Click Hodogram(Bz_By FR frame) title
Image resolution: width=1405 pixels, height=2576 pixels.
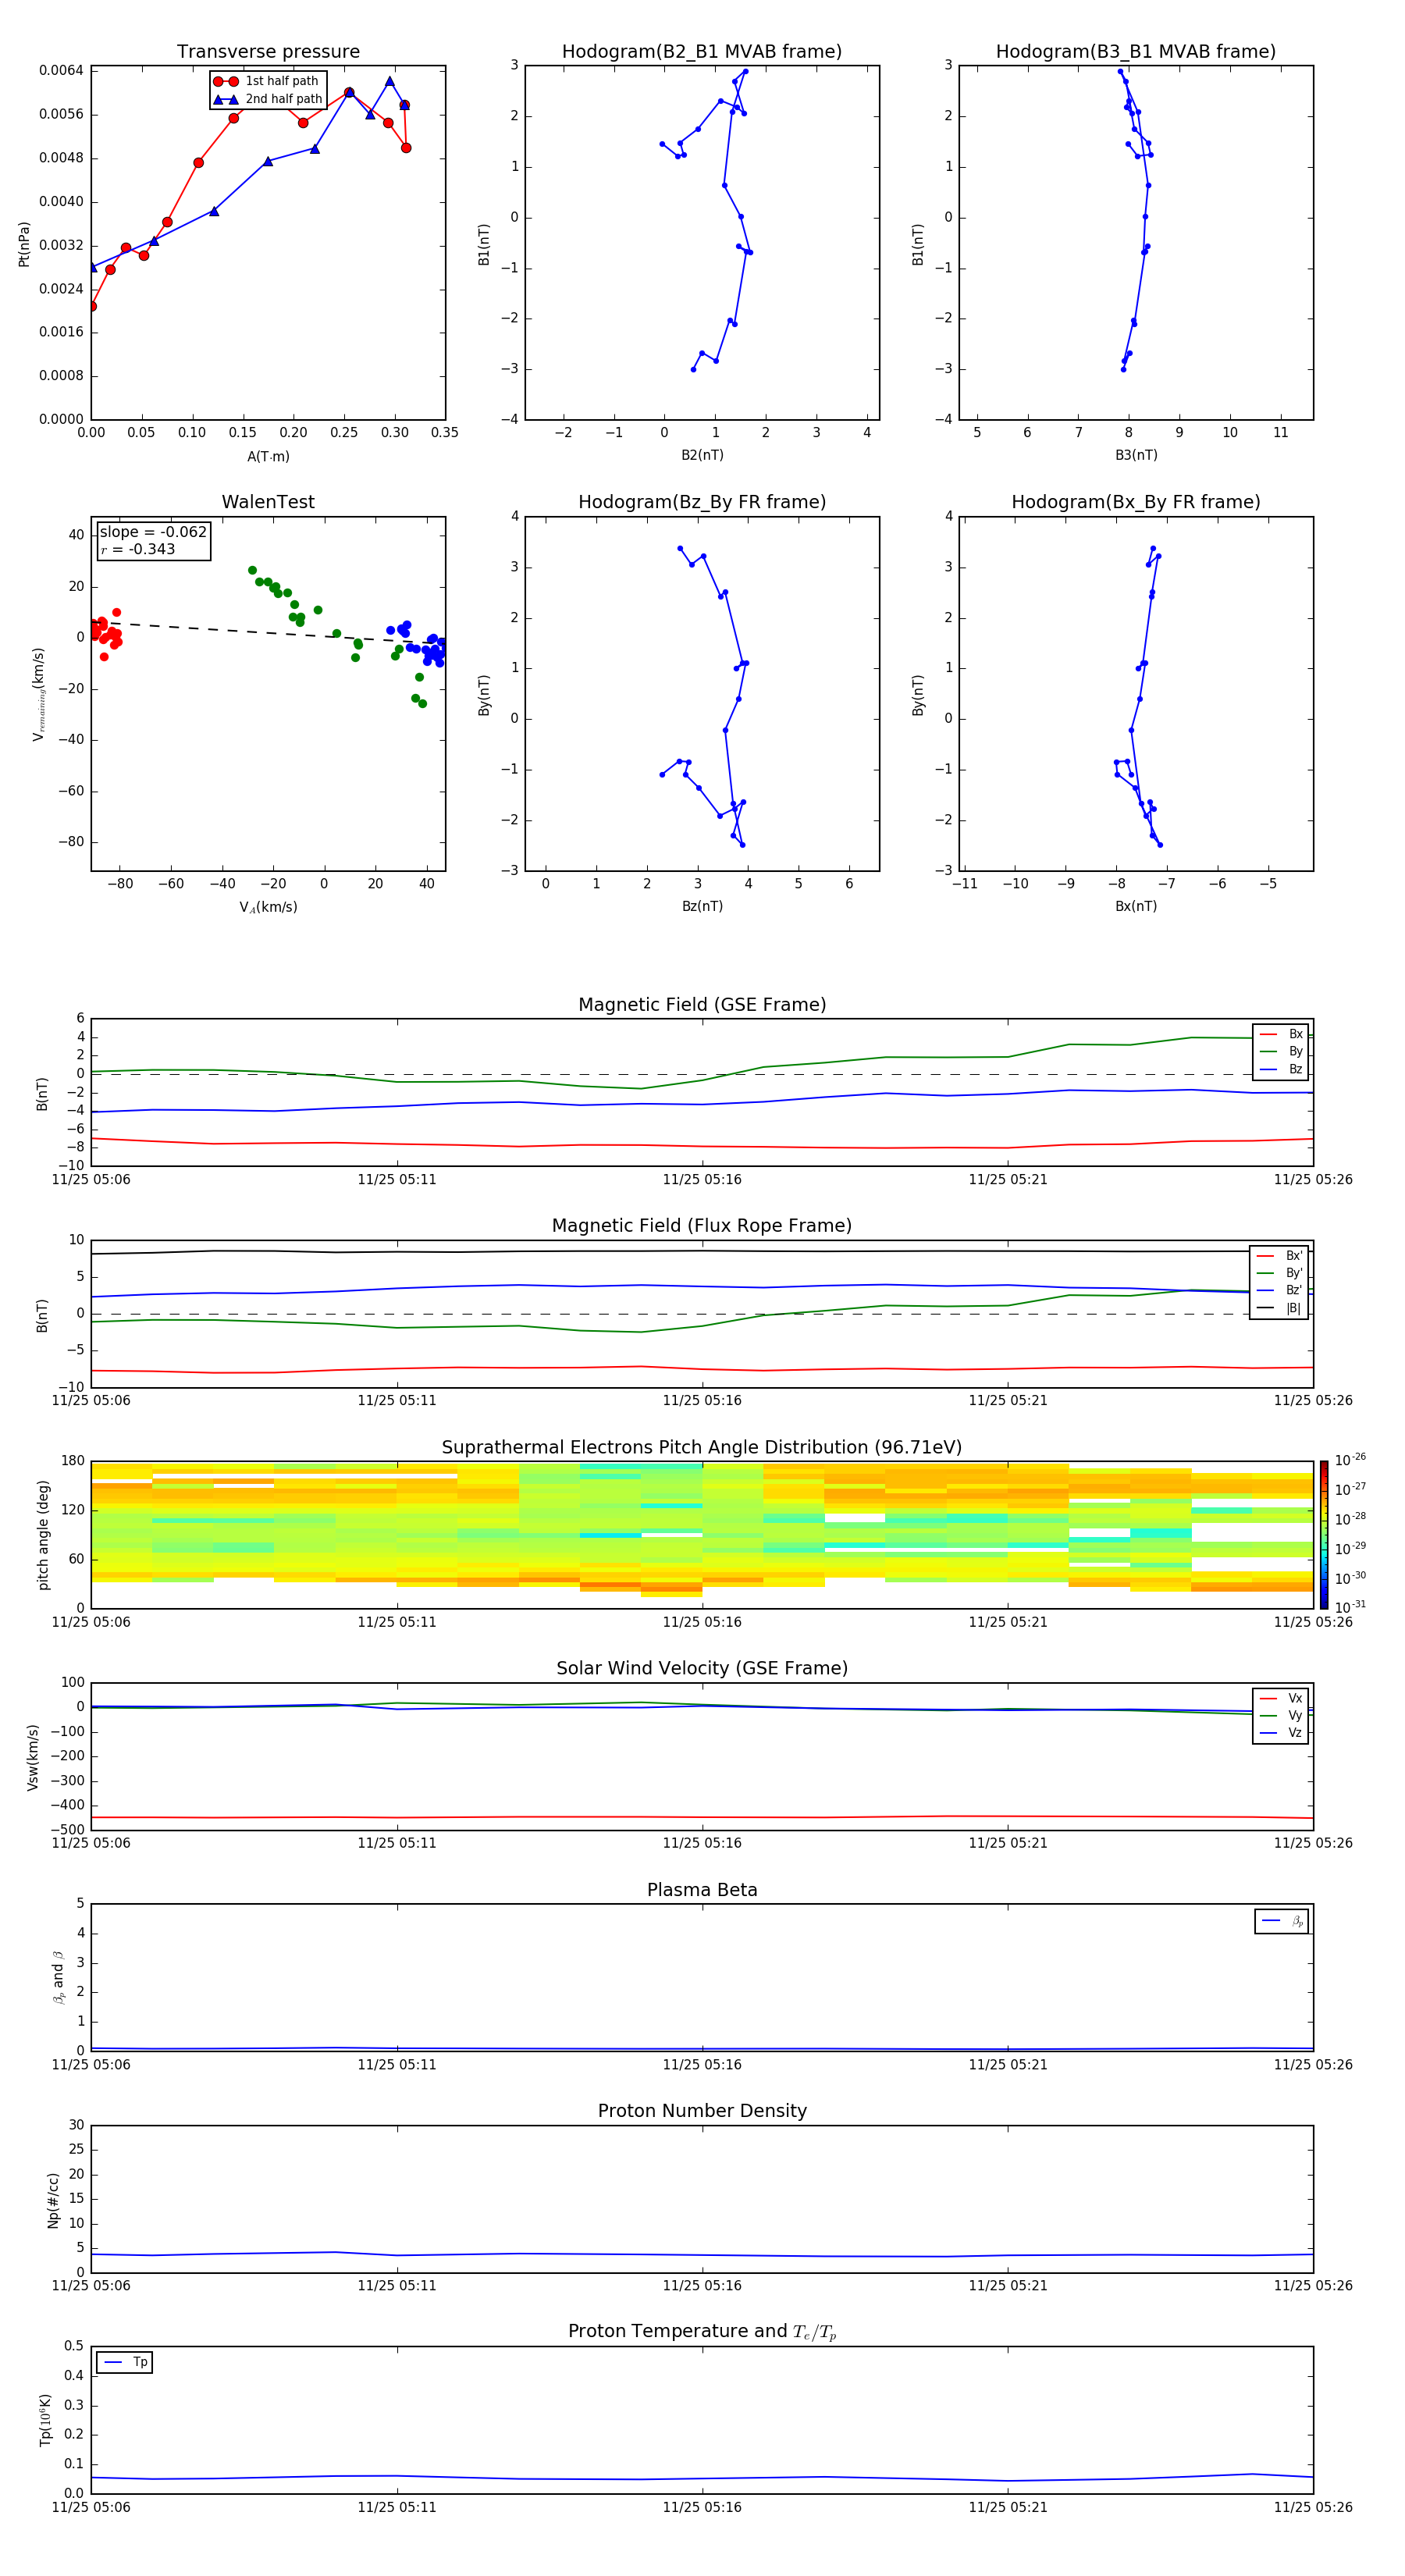coord(702,502)
